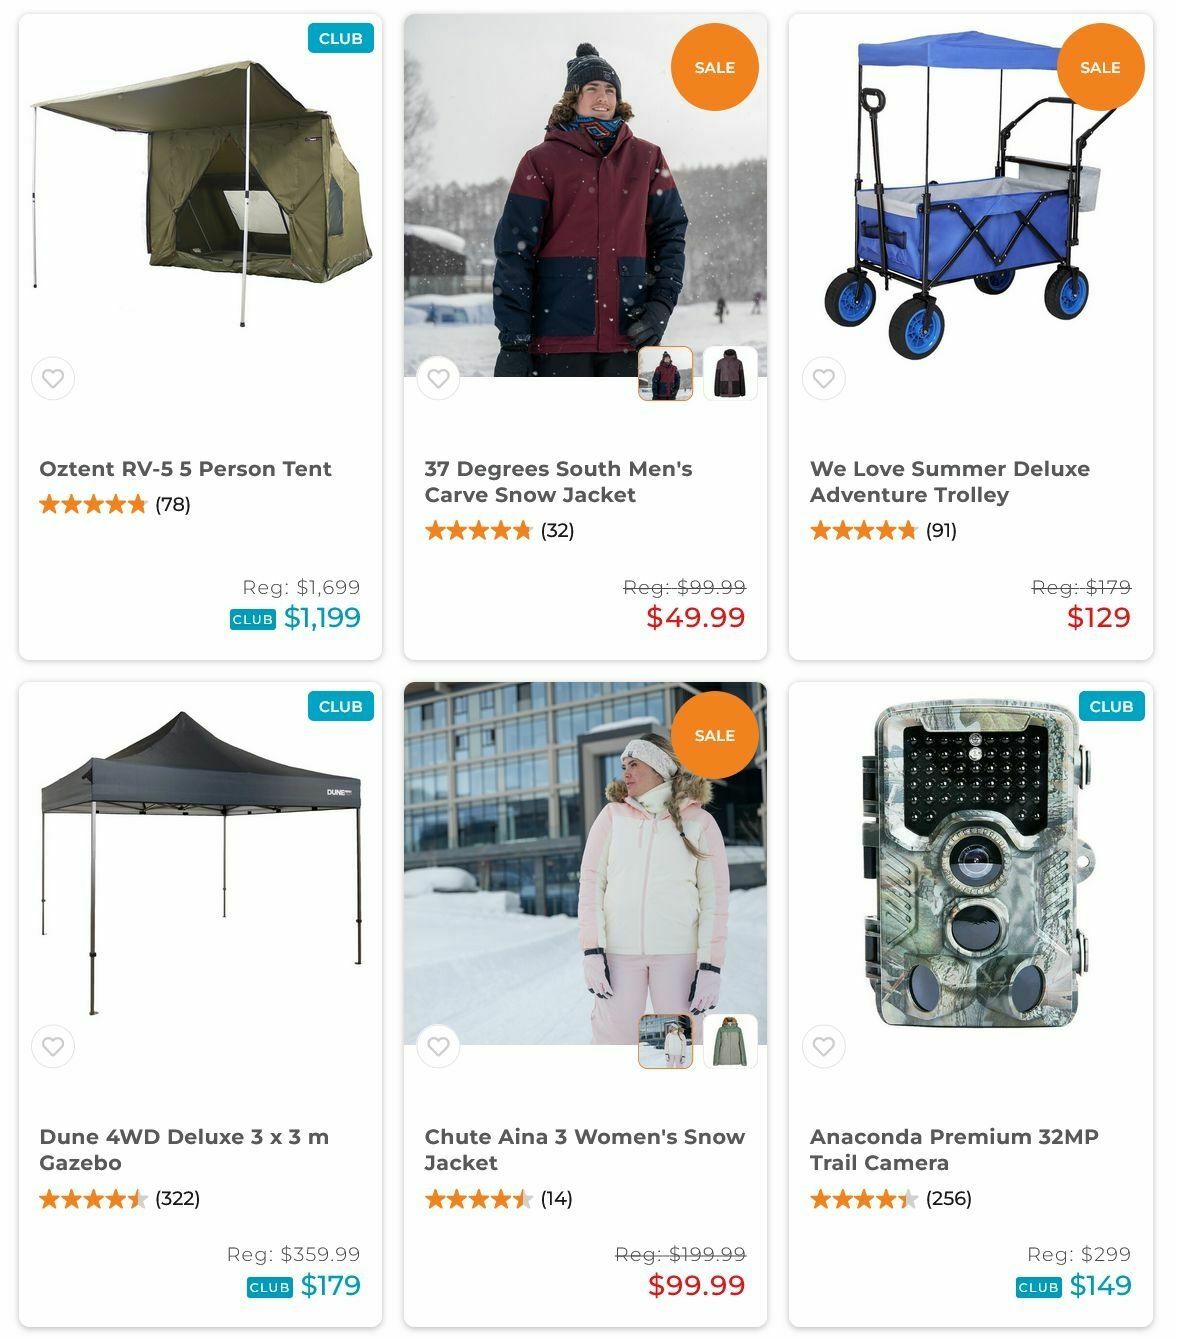View the 322 reviews for Dune Gazebo
The width and height of the screenshot is (1178, 1339).
click(177, 1199)
